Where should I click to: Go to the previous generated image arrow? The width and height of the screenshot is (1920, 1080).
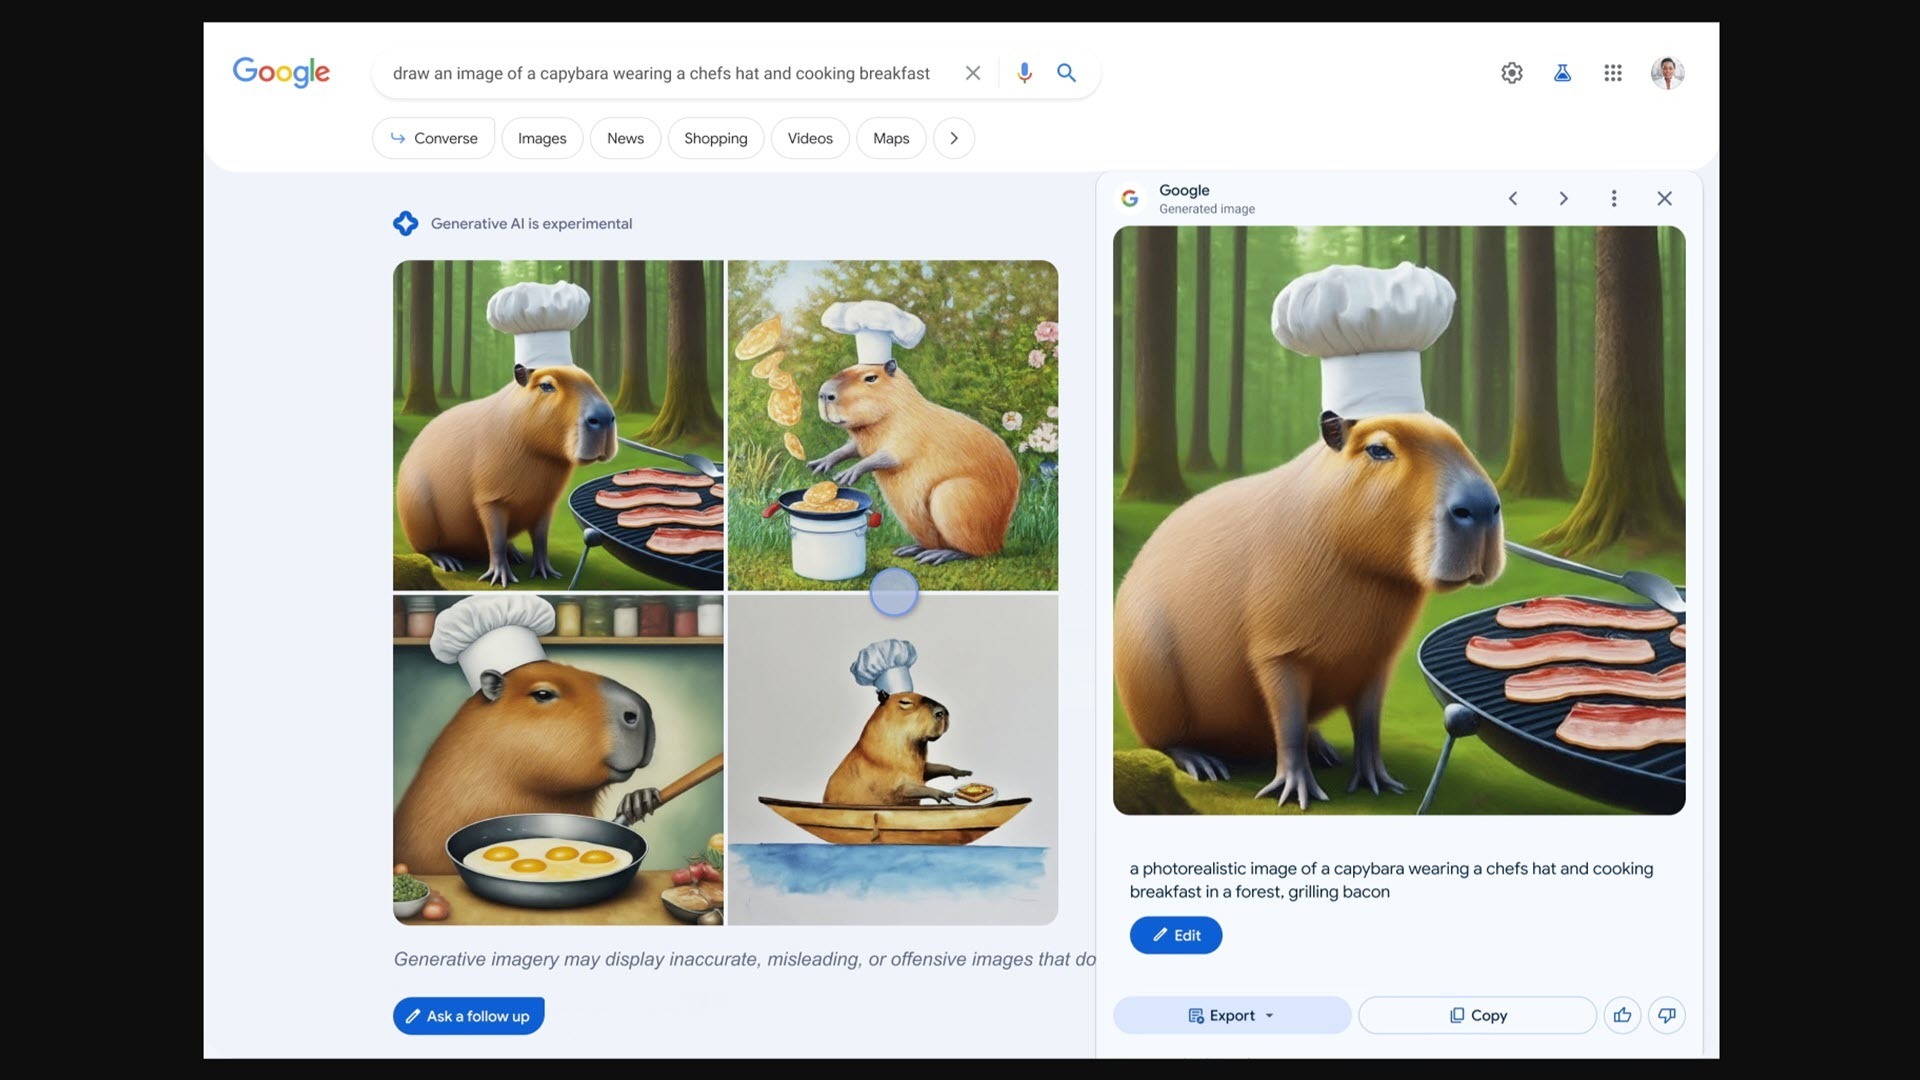(x=1513, y=198)
